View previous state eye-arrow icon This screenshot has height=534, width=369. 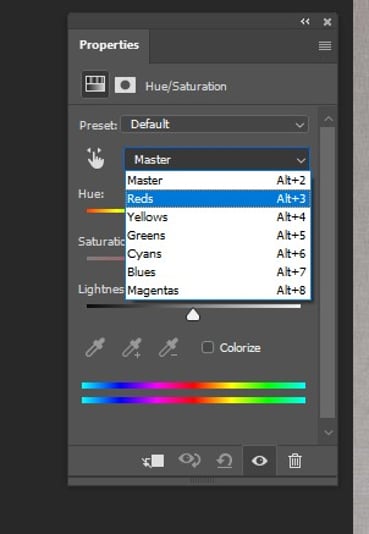(x=190, y=460)
